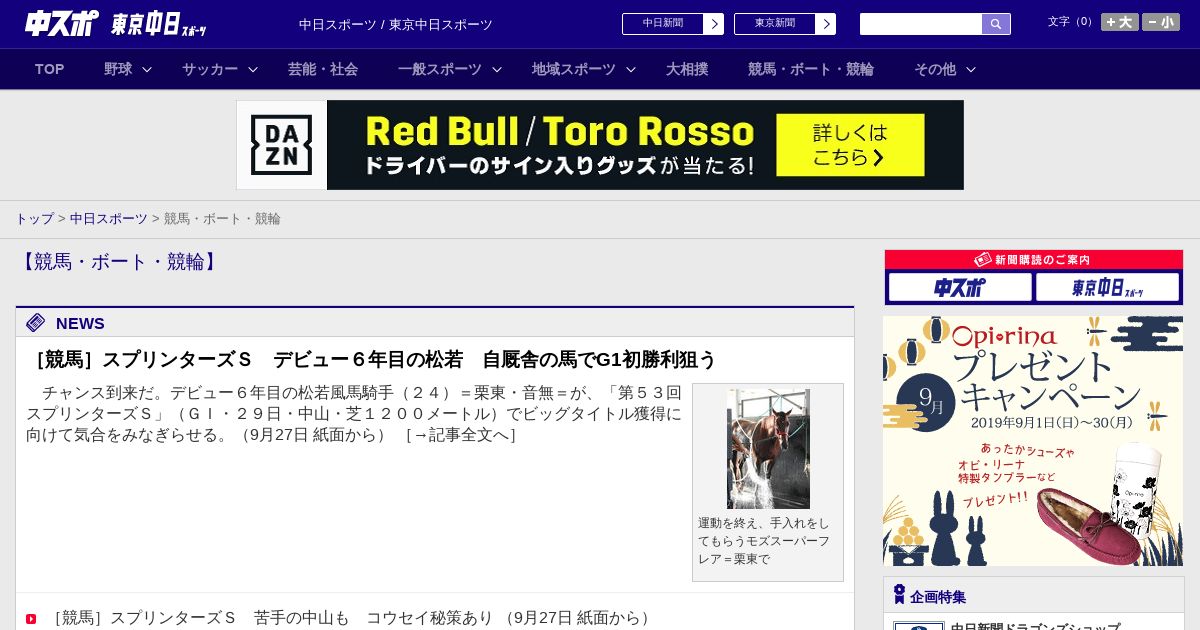Expand the 地域スポーツ dropdown menu
Image resolution: width=1200 pixels, height=630 pixels.
(584, 69)
